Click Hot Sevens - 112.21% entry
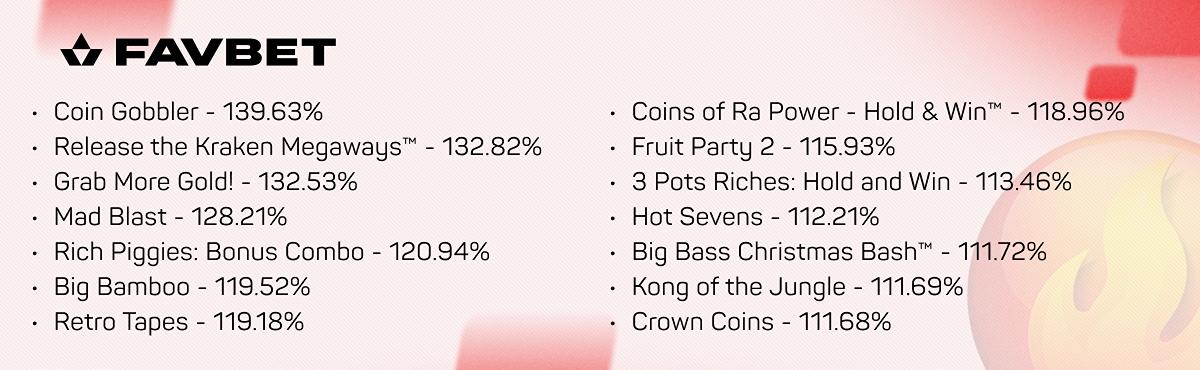This screenshot has height=370, width=1200. click(x=755, y=217)
